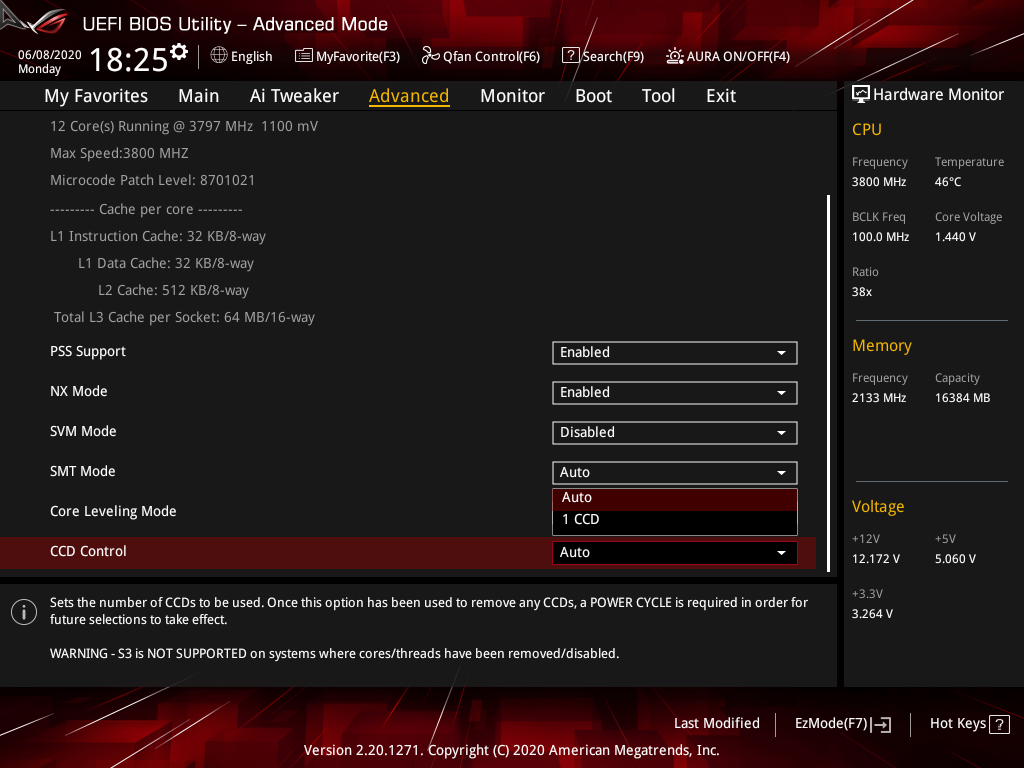Choose Auto in the open CCD list

[675, 498]
